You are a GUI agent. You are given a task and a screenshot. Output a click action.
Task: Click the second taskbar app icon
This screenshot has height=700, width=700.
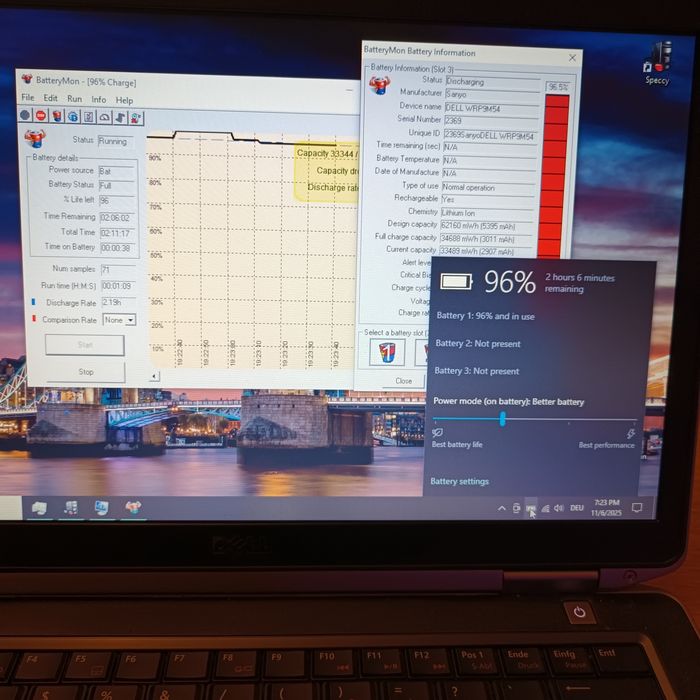point(71,508)
